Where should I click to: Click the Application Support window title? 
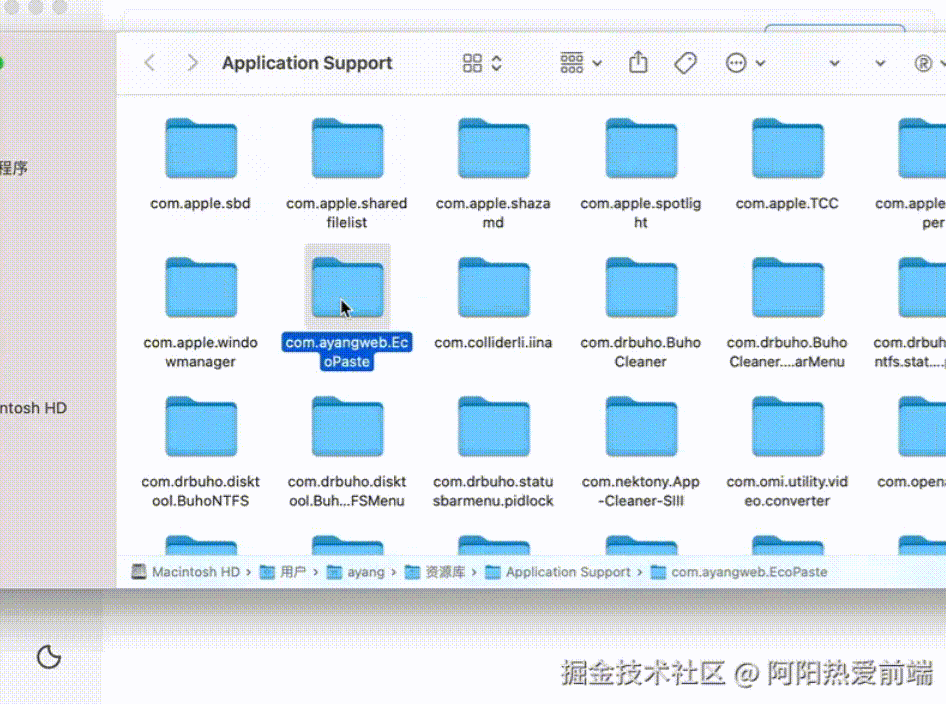click(307, 63)
